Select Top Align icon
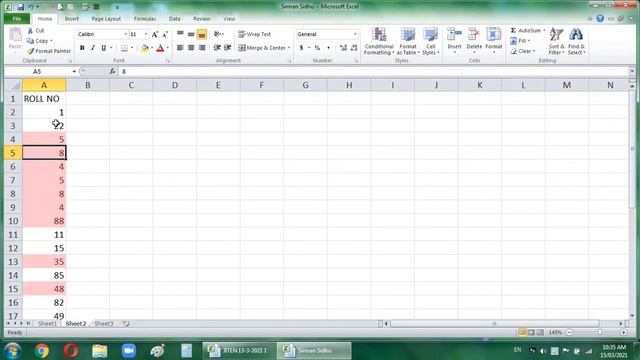This screenshot has width=640, height=360. click(x=180, y=34)
